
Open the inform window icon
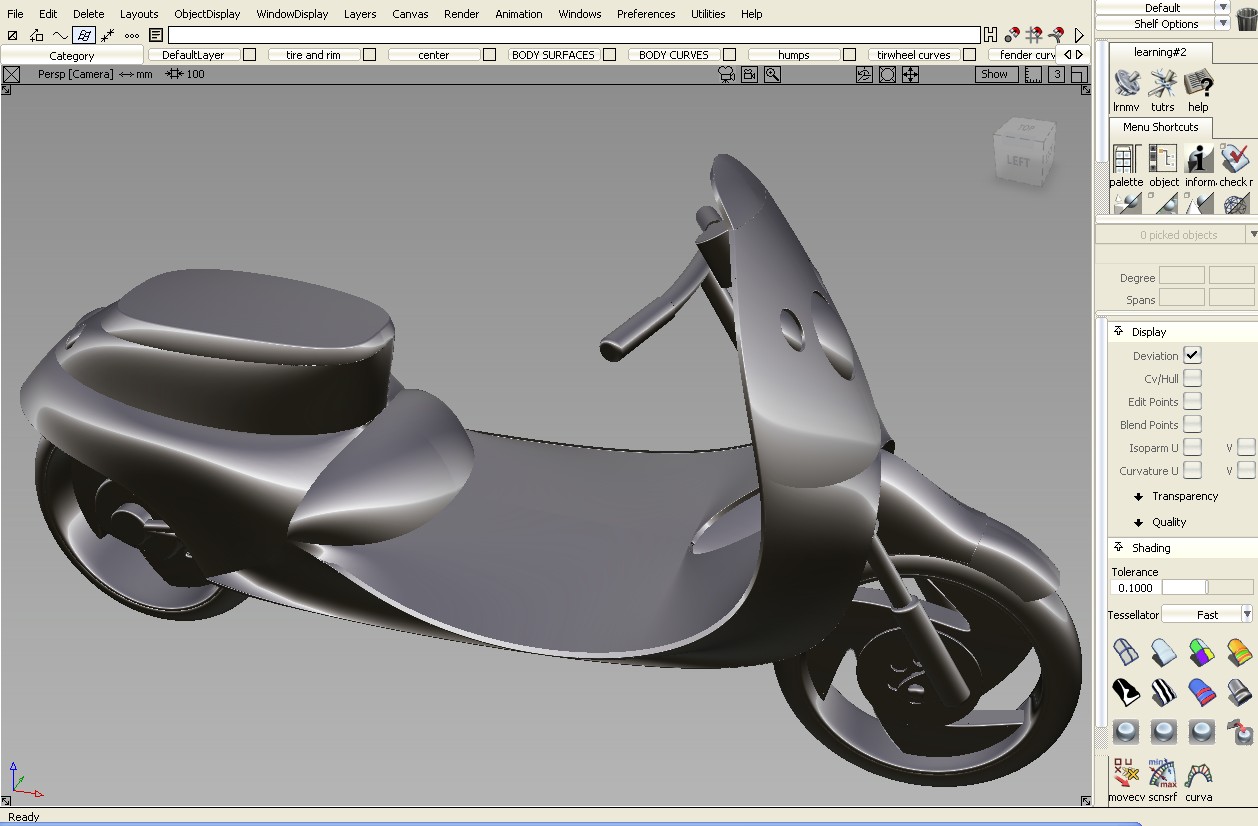[1198, 160]
